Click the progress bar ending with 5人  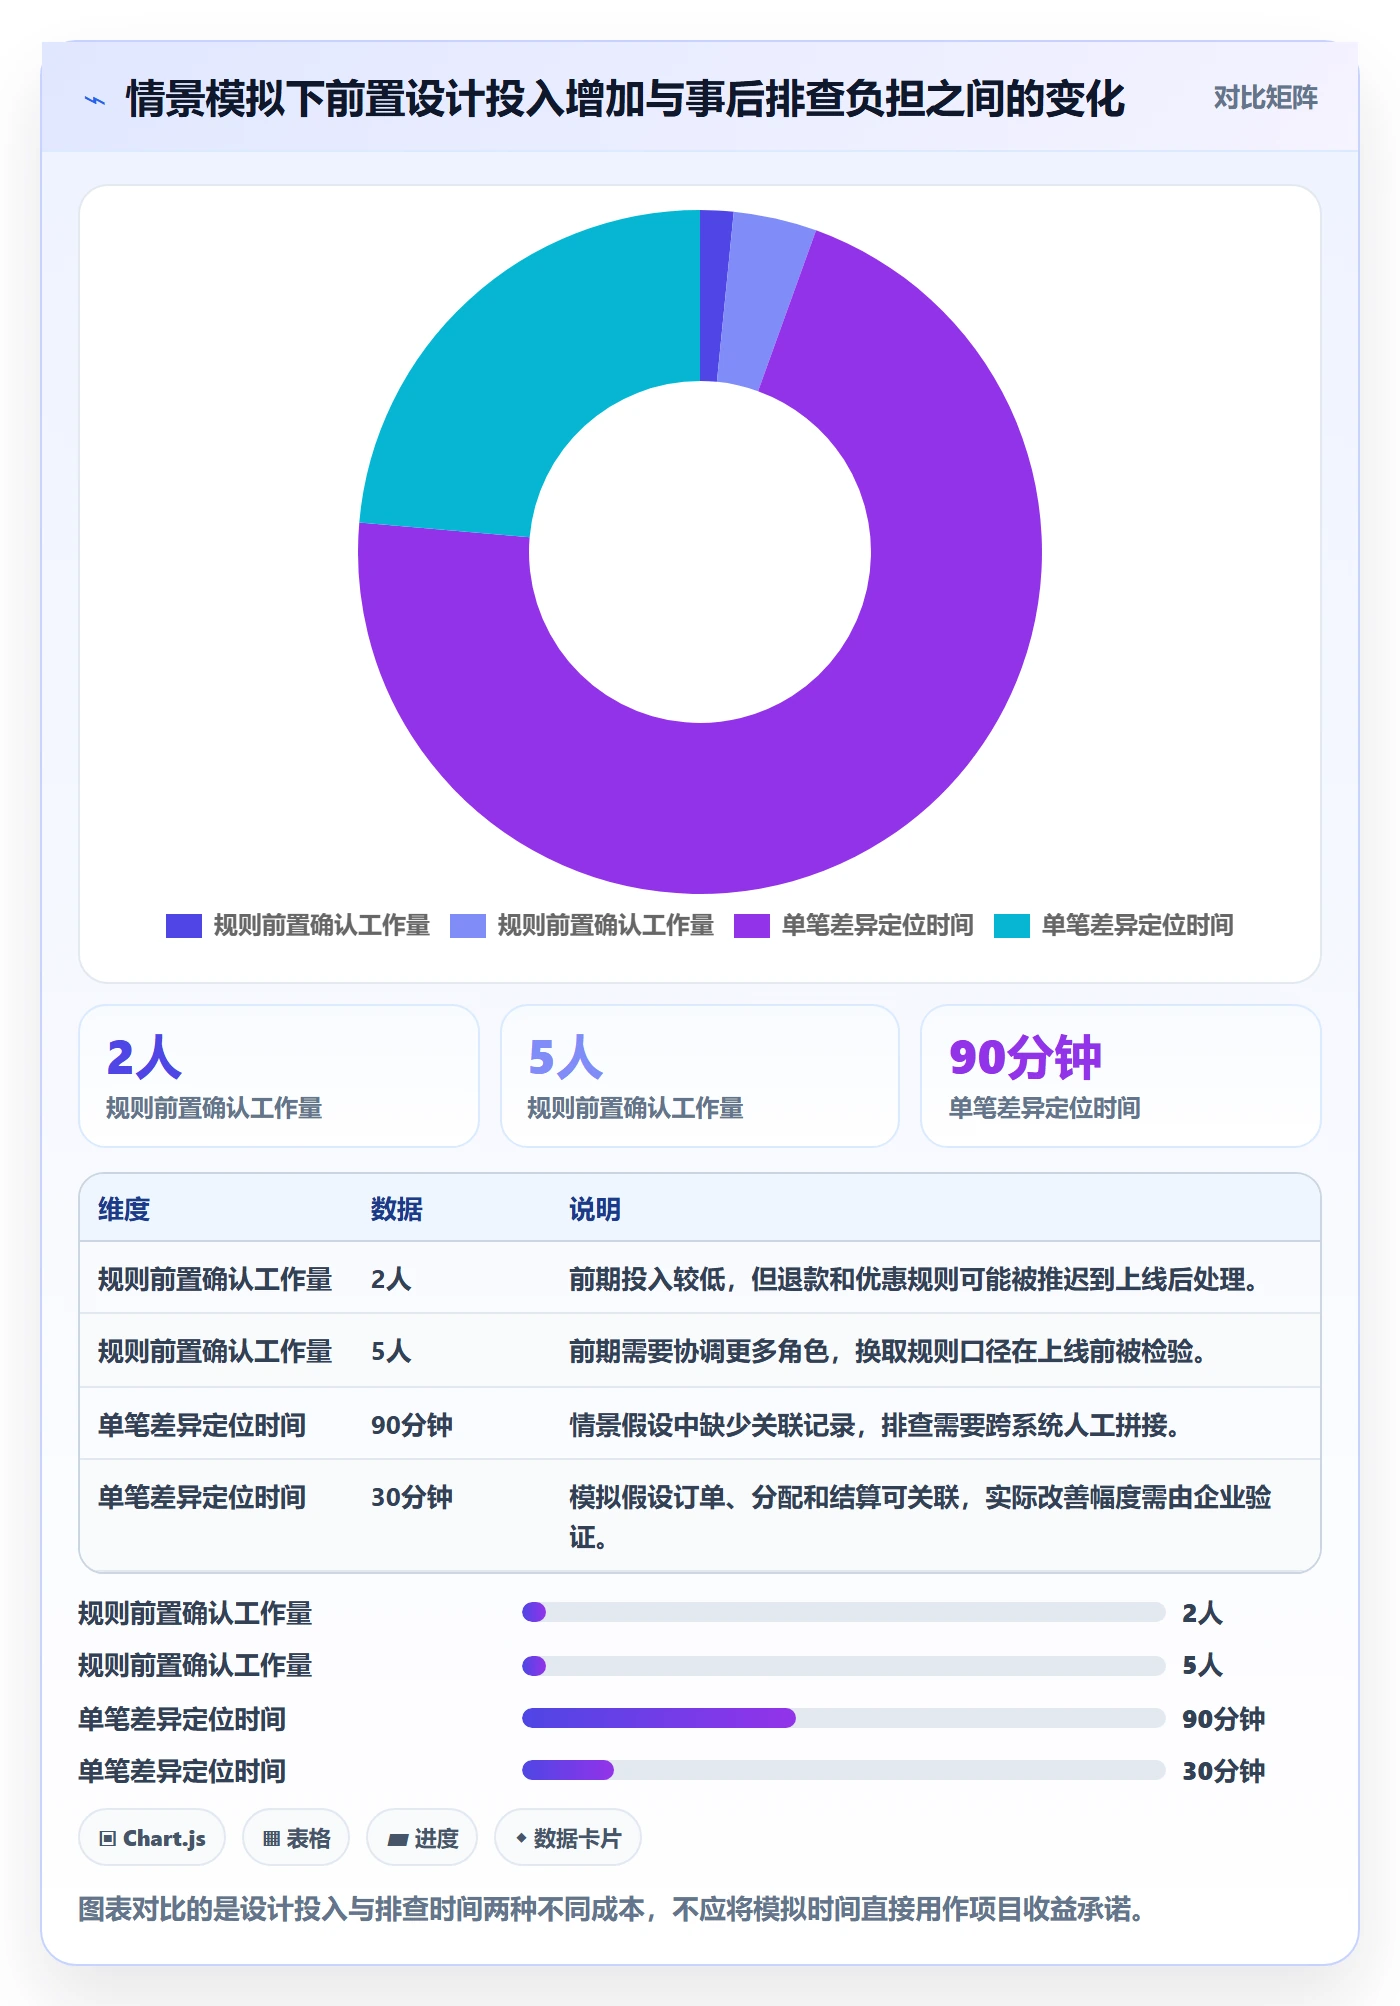[x=843, y=1666]
